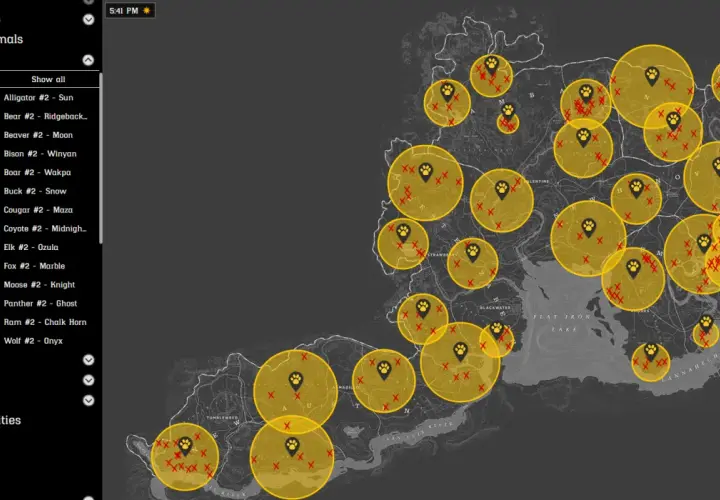Click the paw marker above the dense northern red X cluster
This screenshot has width=720, height=500.
(586, 94)
